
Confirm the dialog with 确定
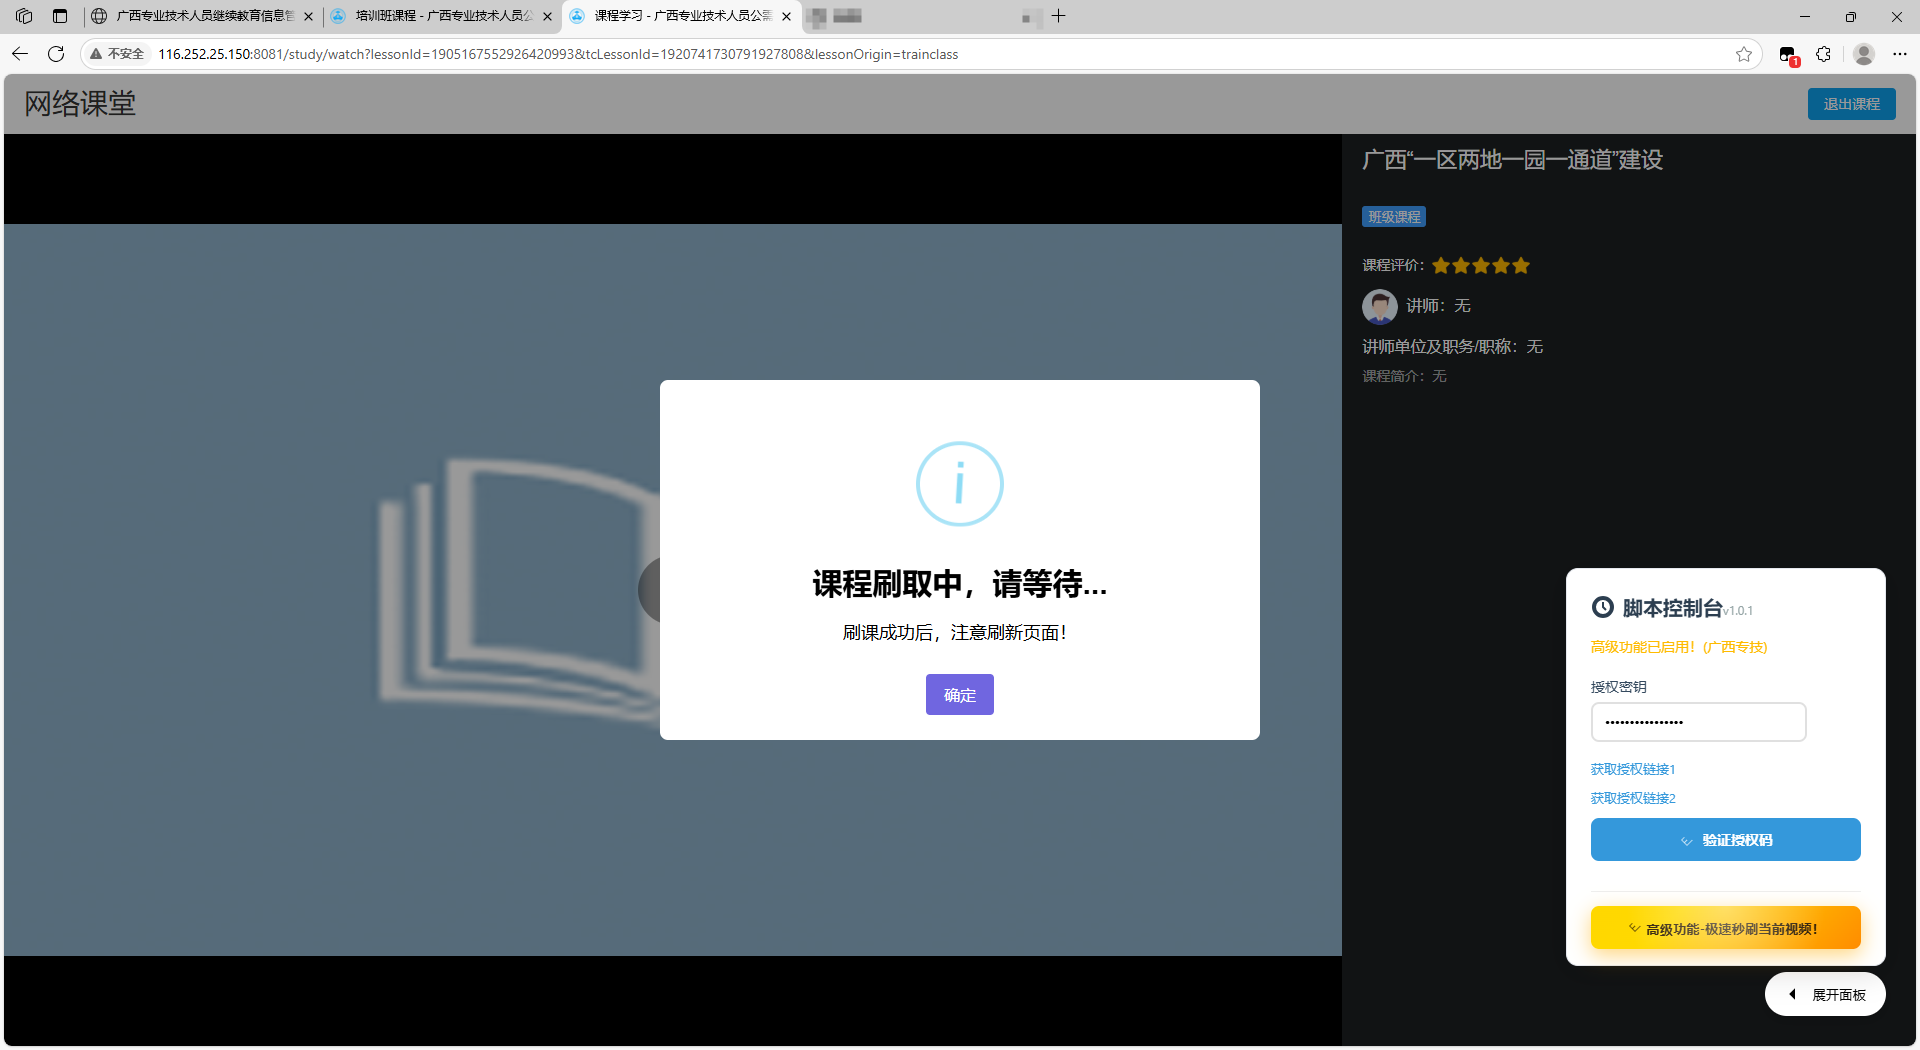(960, 695)
